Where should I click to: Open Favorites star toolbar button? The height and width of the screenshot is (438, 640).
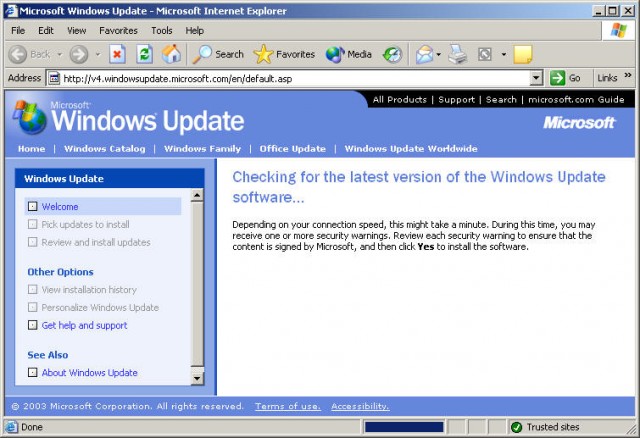point(284,54)
